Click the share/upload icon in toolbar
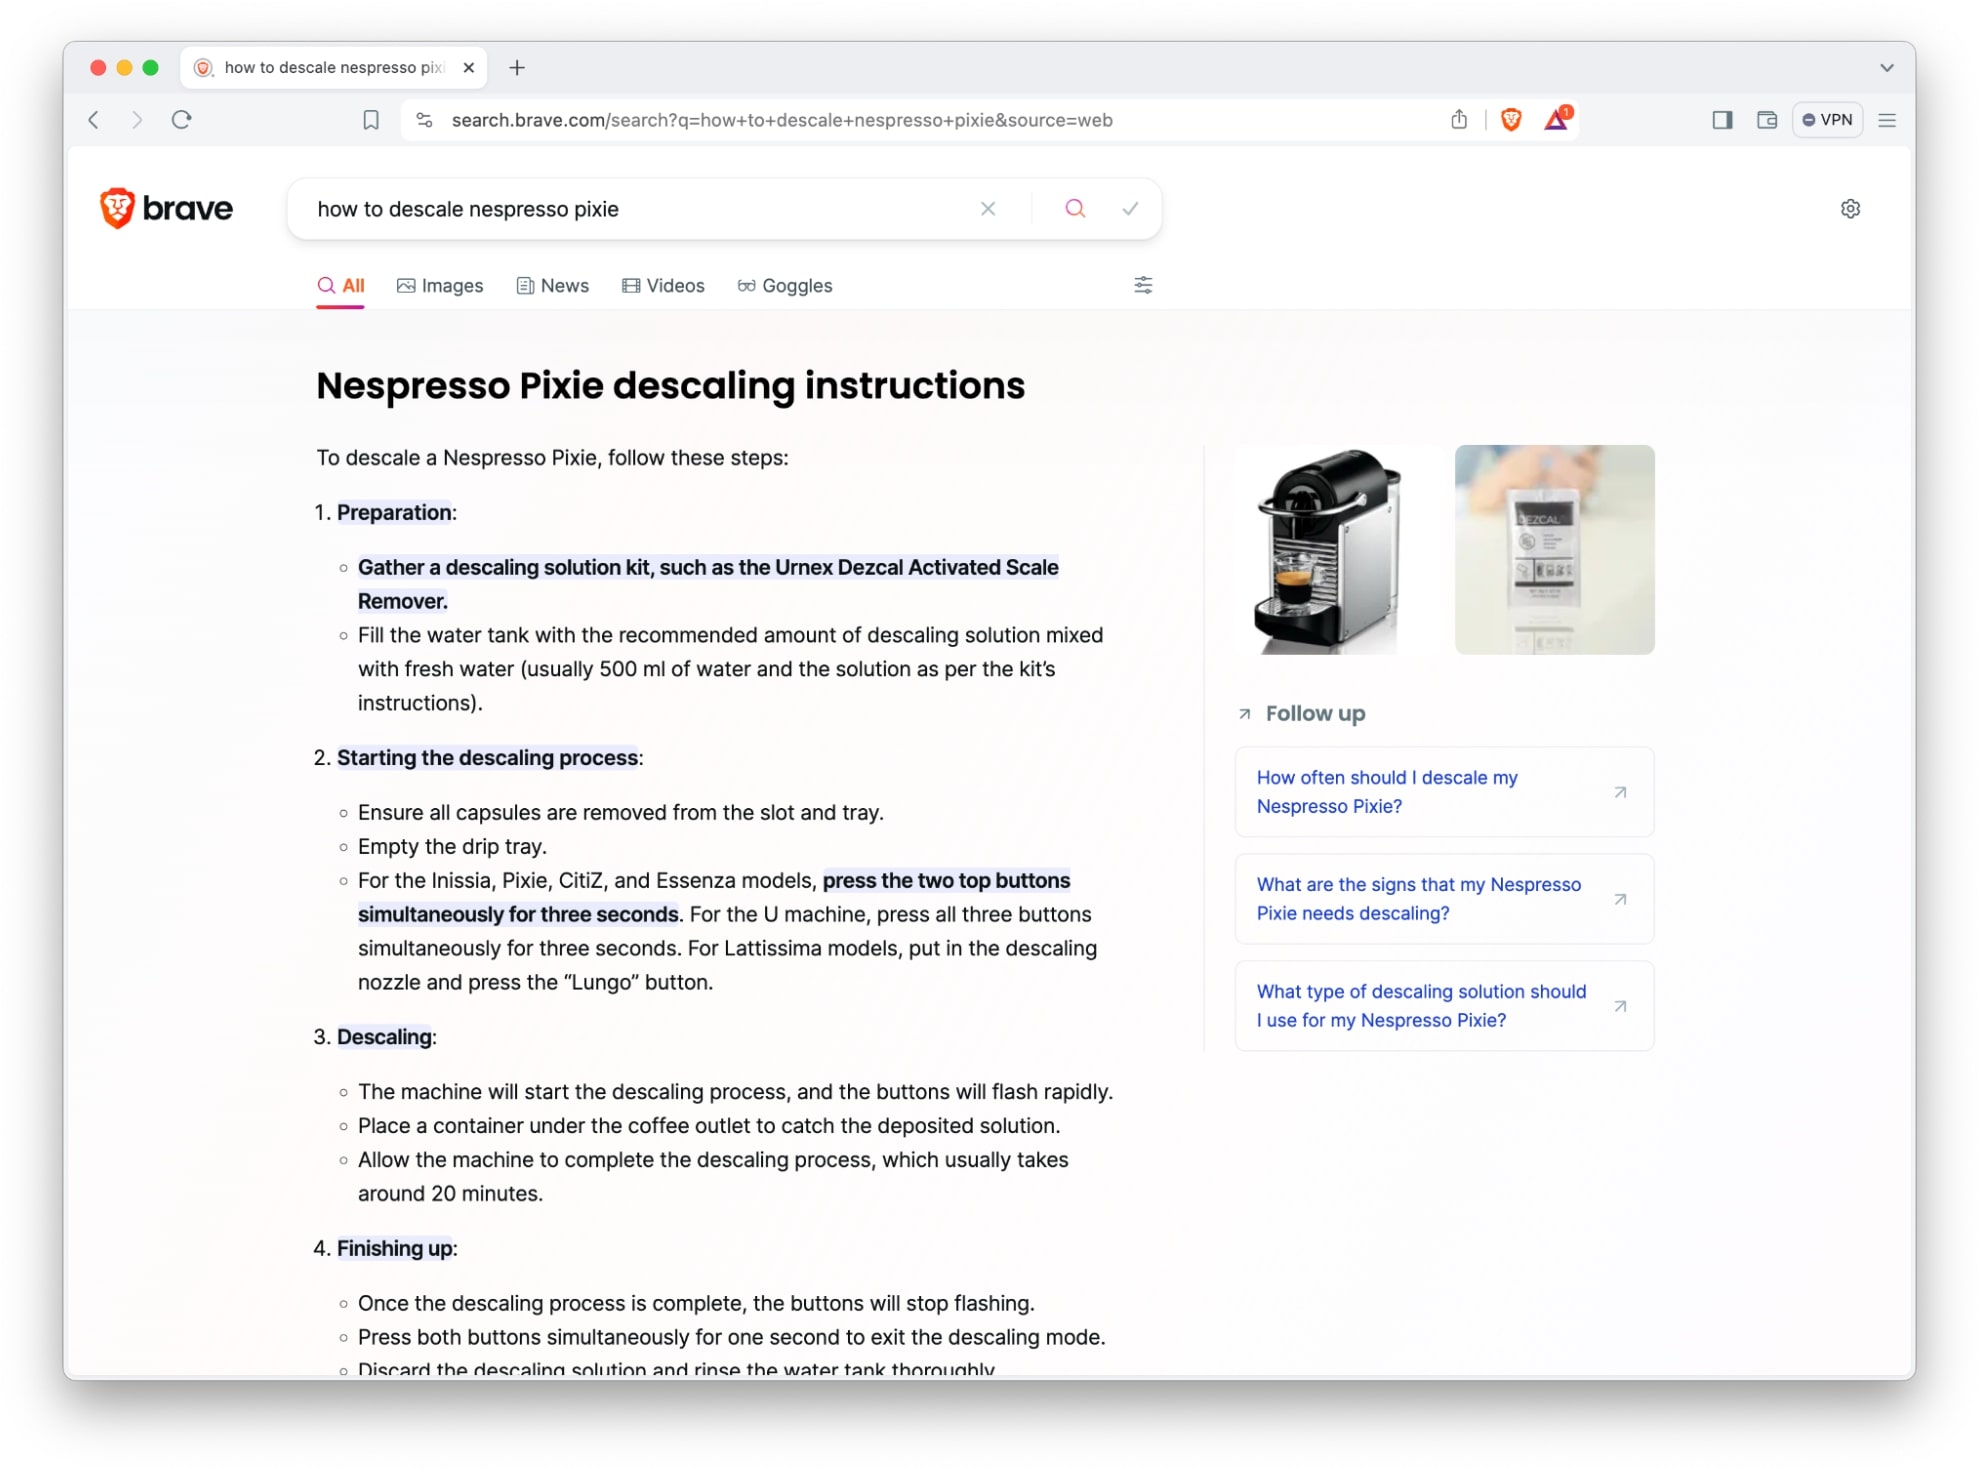 [x=1457, y=119]
